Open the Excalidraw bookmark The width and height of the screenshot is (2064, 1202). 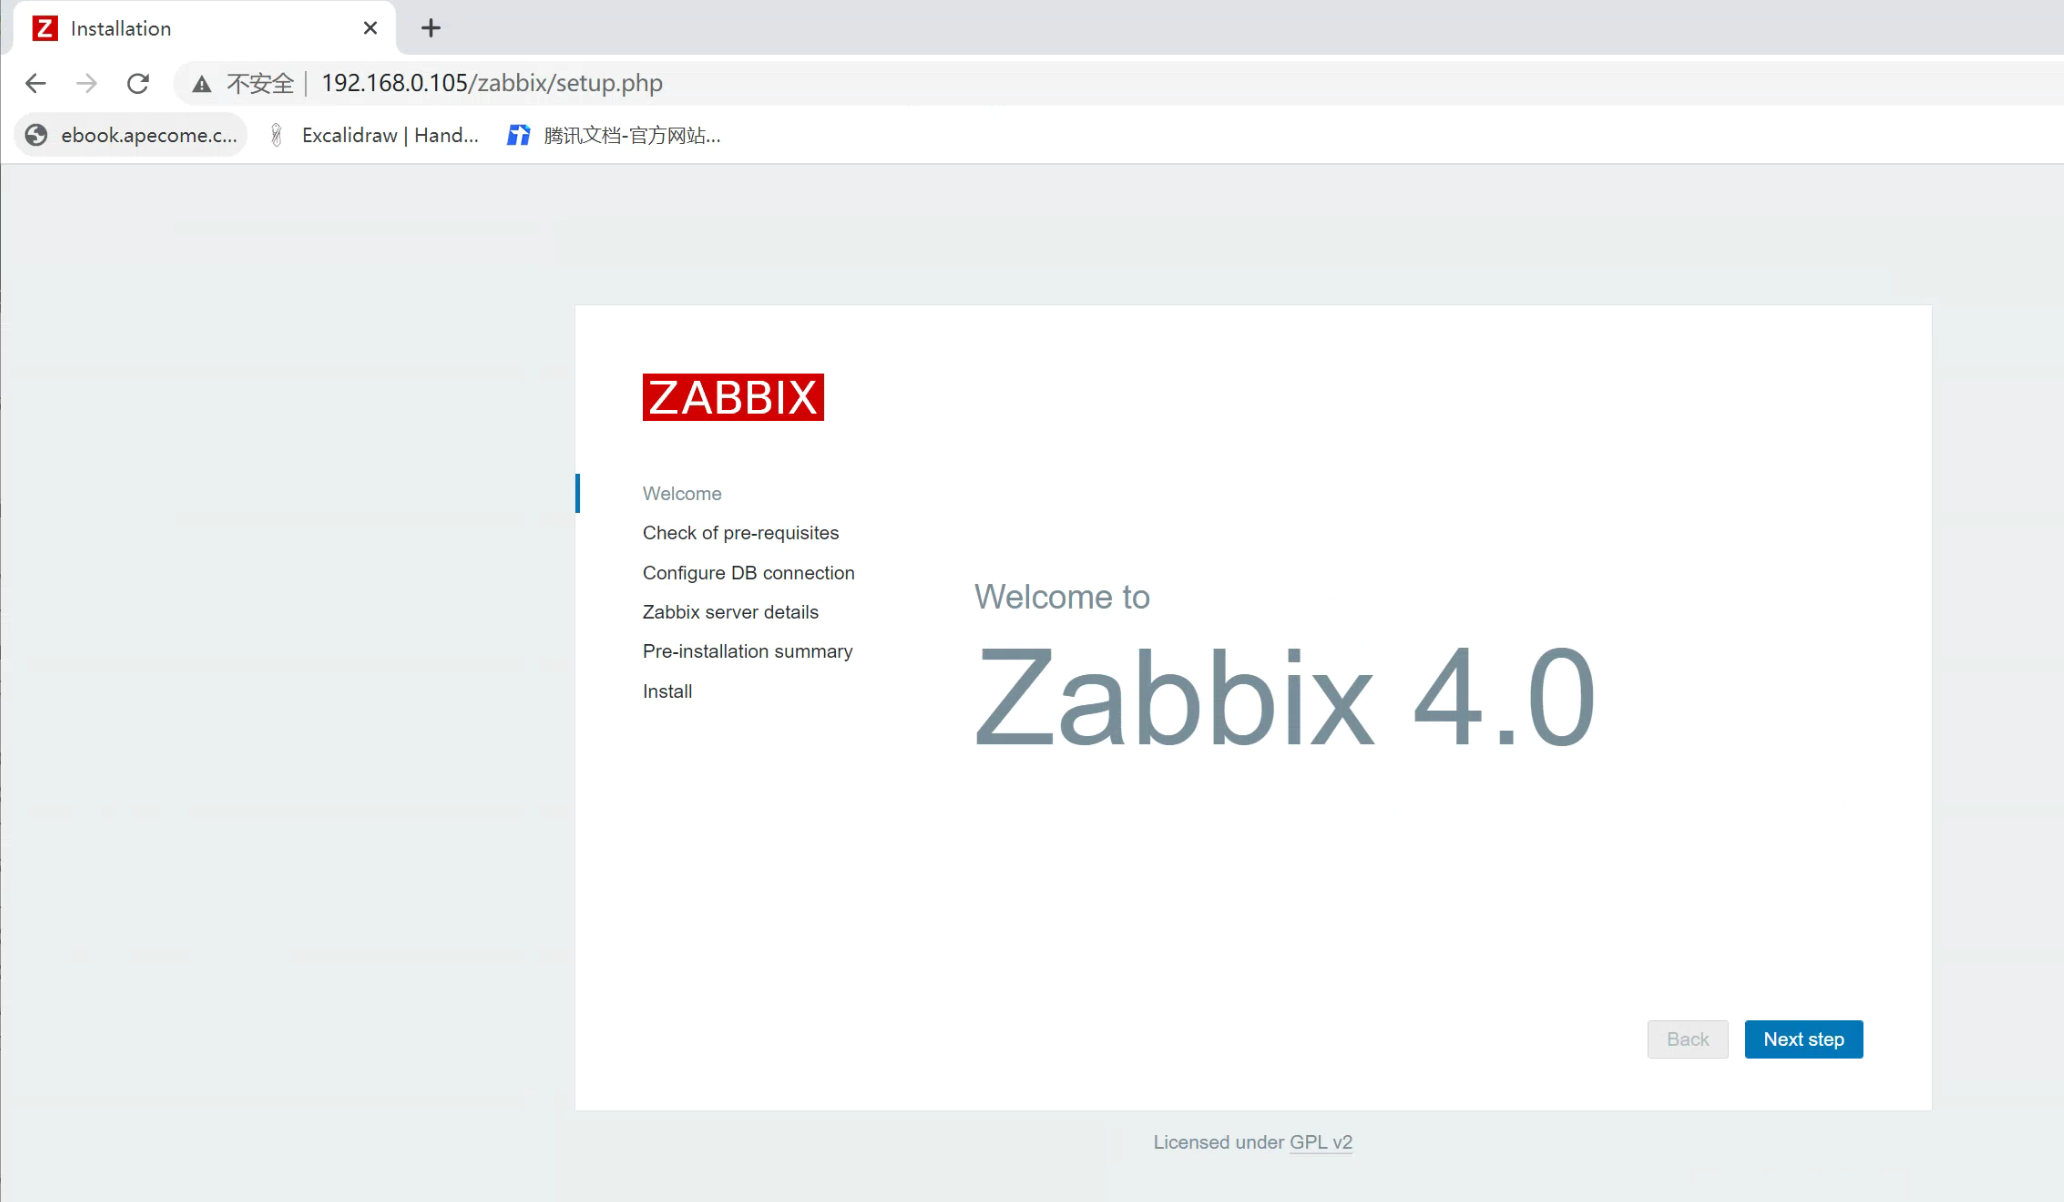pos(375,135)
